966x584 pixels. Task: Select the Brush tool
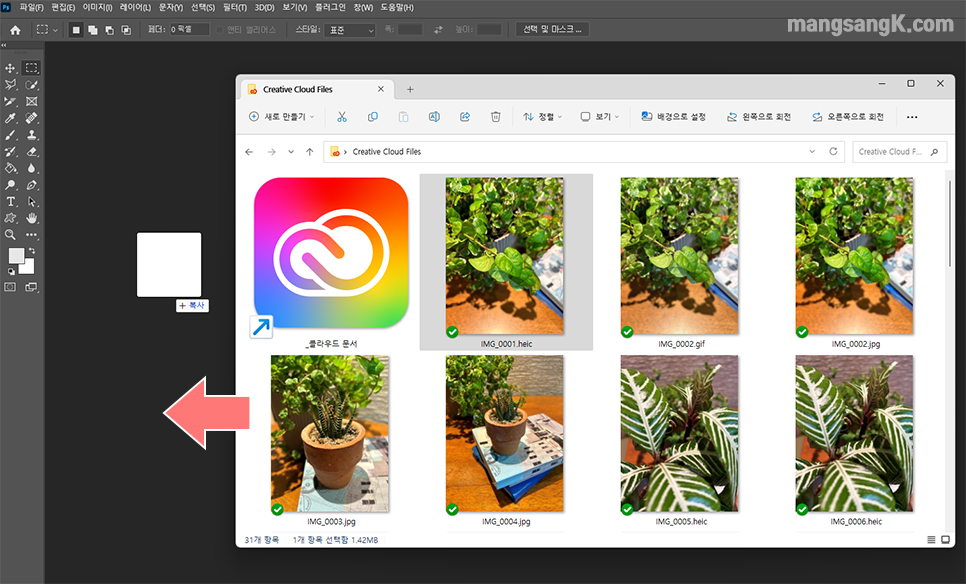(x=10, y=134)
